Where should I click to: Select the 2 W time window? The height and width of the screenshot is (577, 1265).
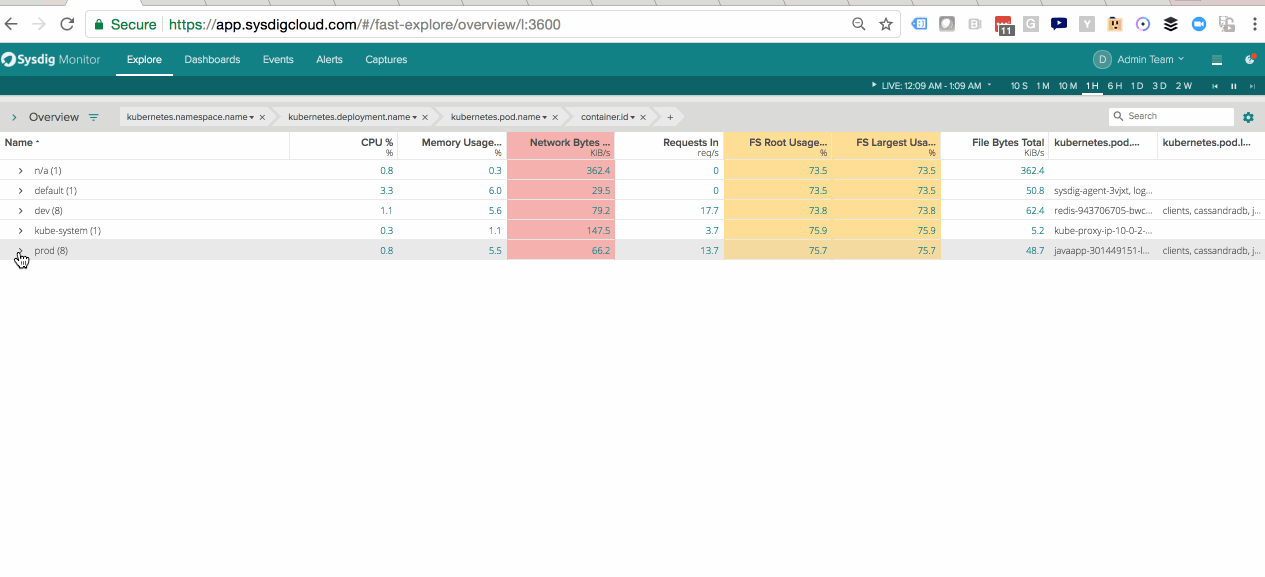tap(1184, 86)
